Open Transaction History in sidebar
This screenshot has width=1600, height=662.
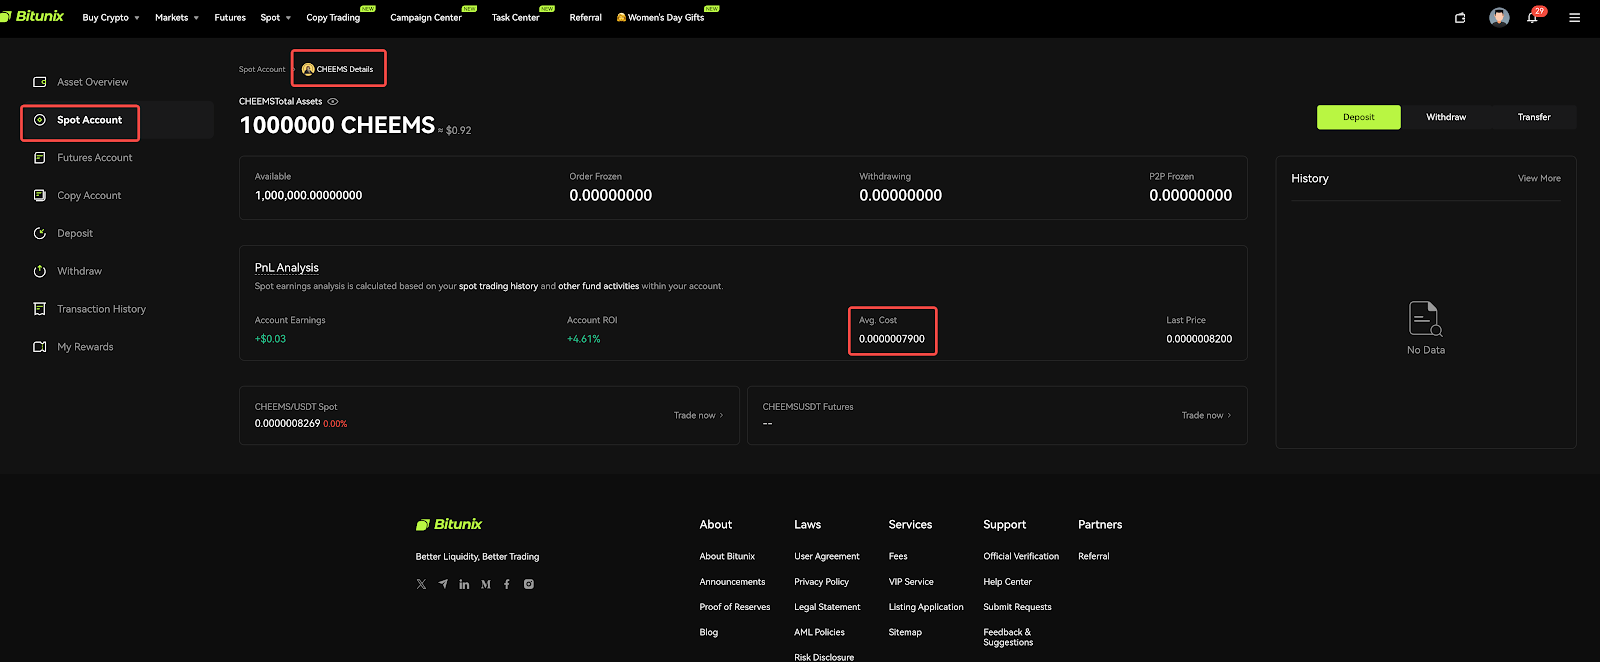pyautogui.click(x=101, y=309)
